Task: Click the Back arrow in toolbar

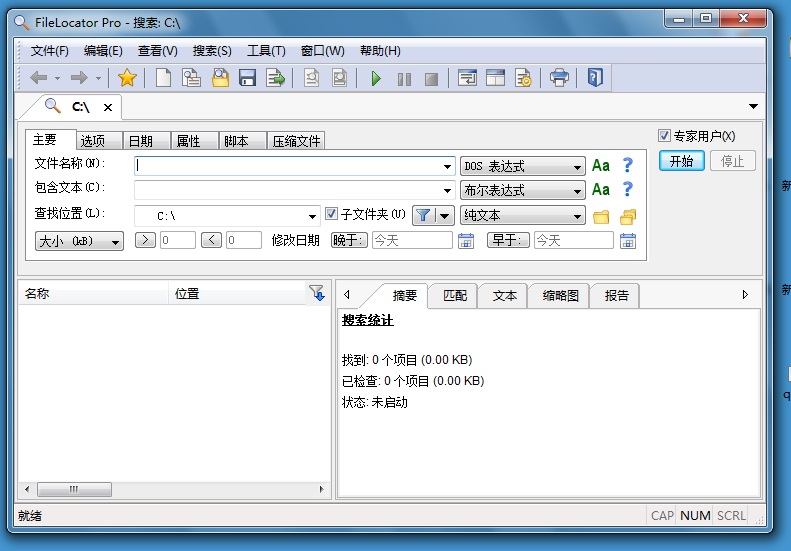Action: pos(39,78)
